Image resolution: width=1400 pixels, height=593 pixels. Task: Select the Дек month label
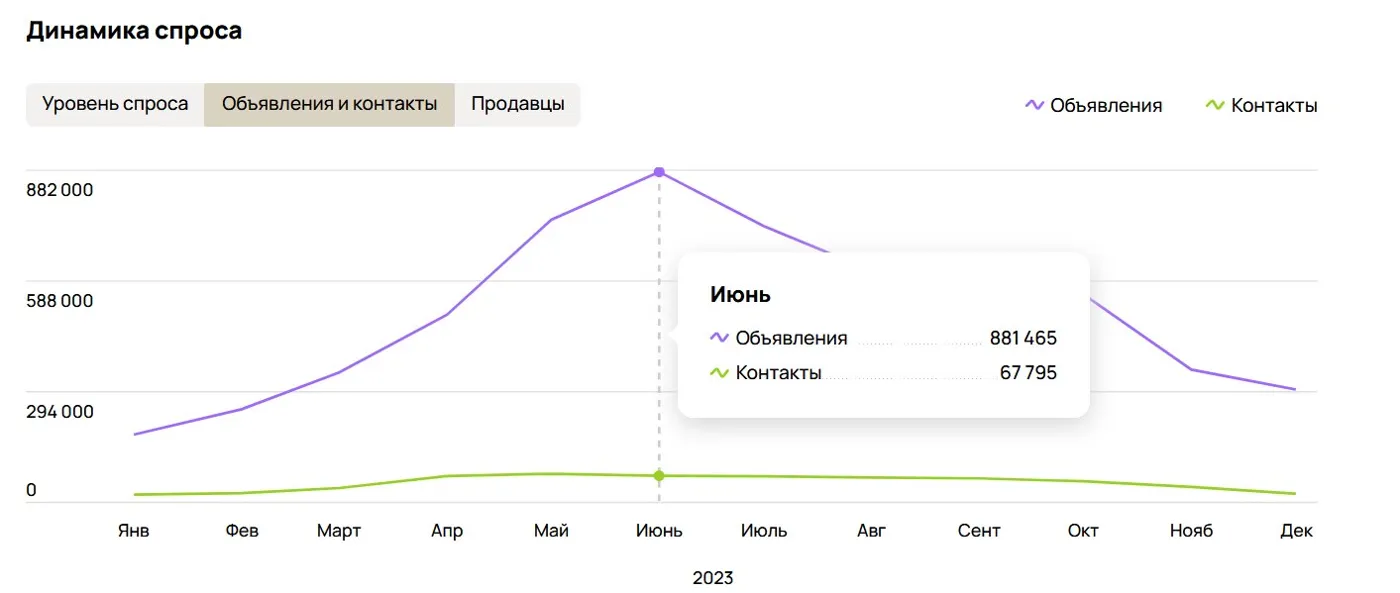click(1296, 530)
